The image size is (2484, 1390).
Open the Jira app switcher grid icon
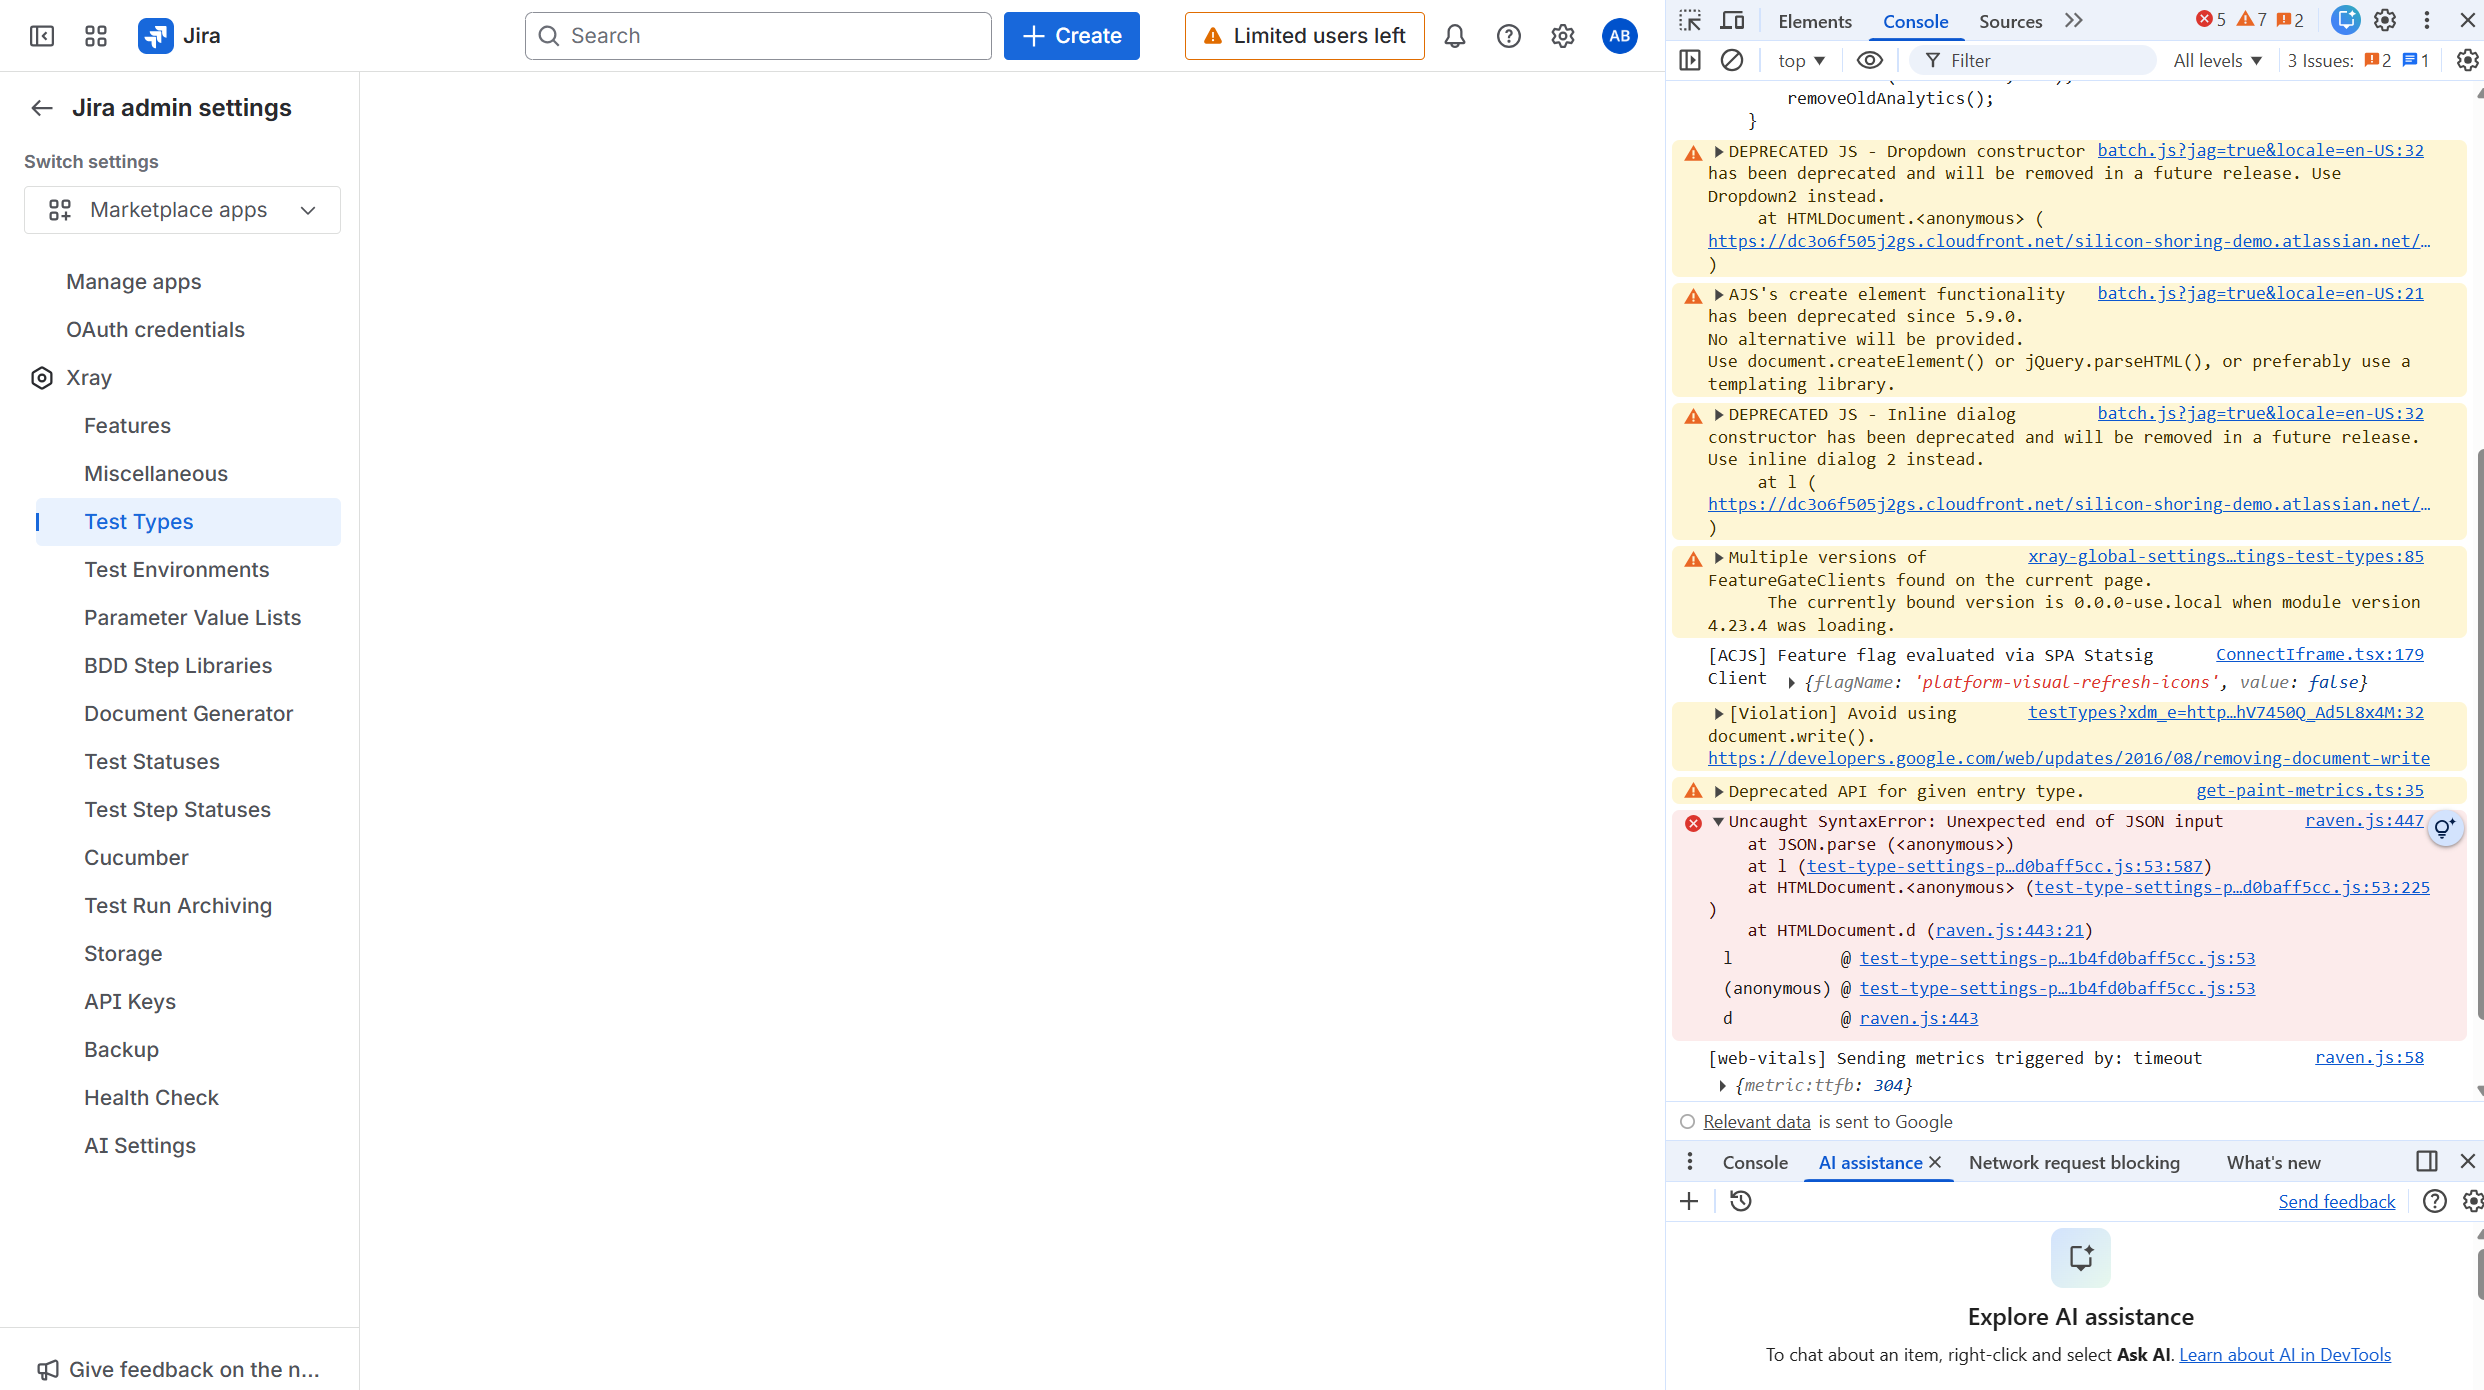[96, 36]
